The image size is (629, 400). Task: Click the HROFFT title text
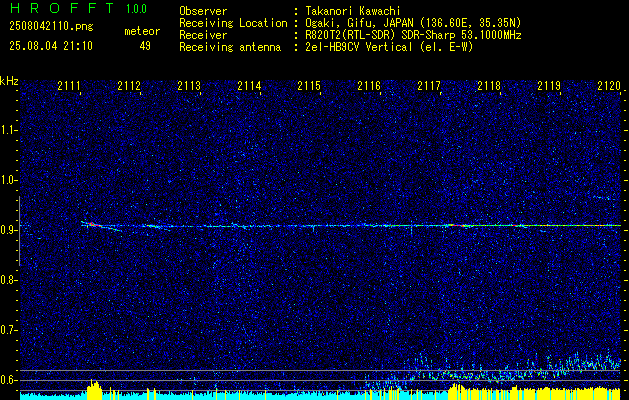62,8
